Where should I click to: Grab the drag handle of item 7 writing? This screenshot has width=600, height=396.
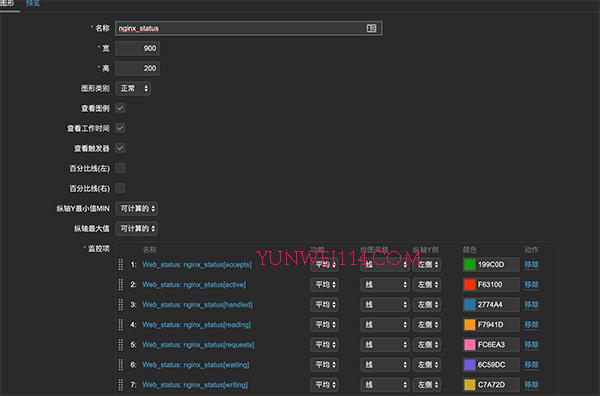coord(121,385)
